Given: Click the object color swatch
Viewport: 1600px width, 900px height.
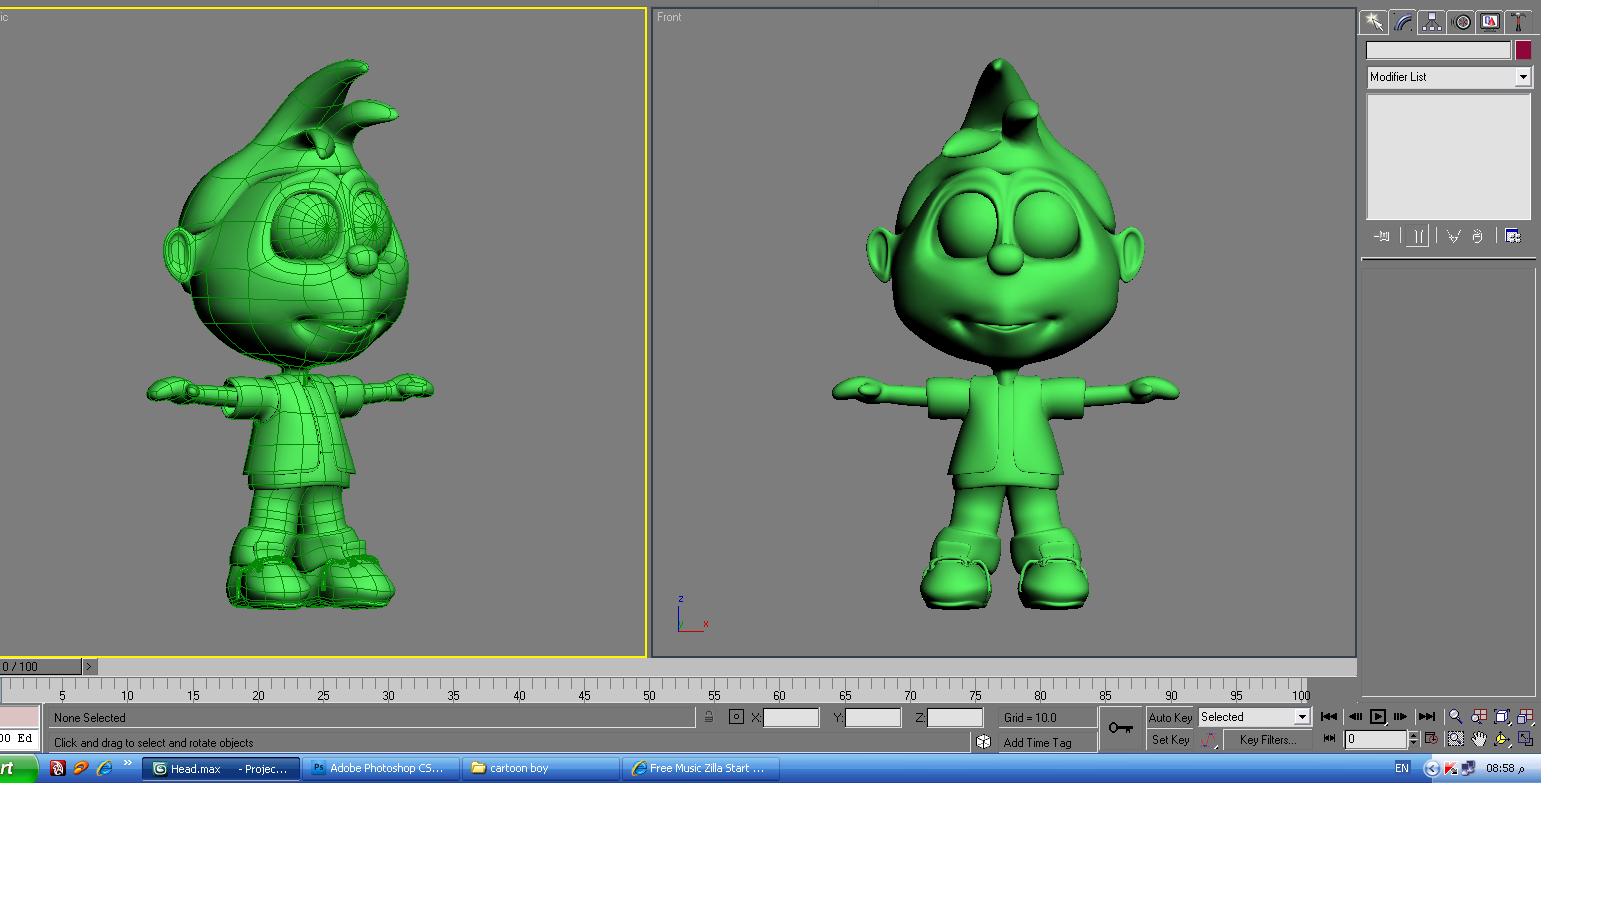Looking at the screenshot, I should [x=1523, y=50].
